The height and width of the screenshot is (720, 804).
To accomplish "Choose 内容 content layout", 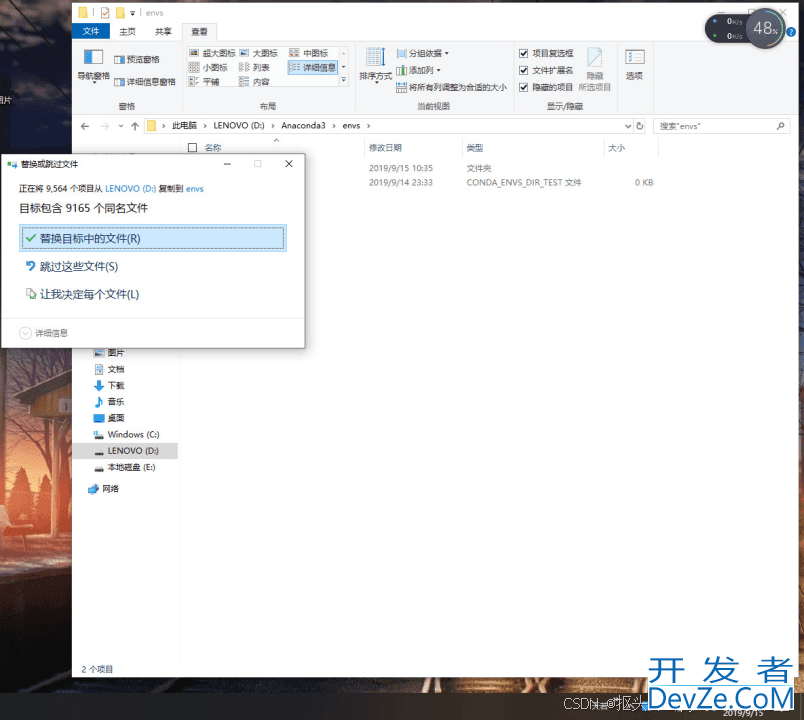I will (254, 82).
